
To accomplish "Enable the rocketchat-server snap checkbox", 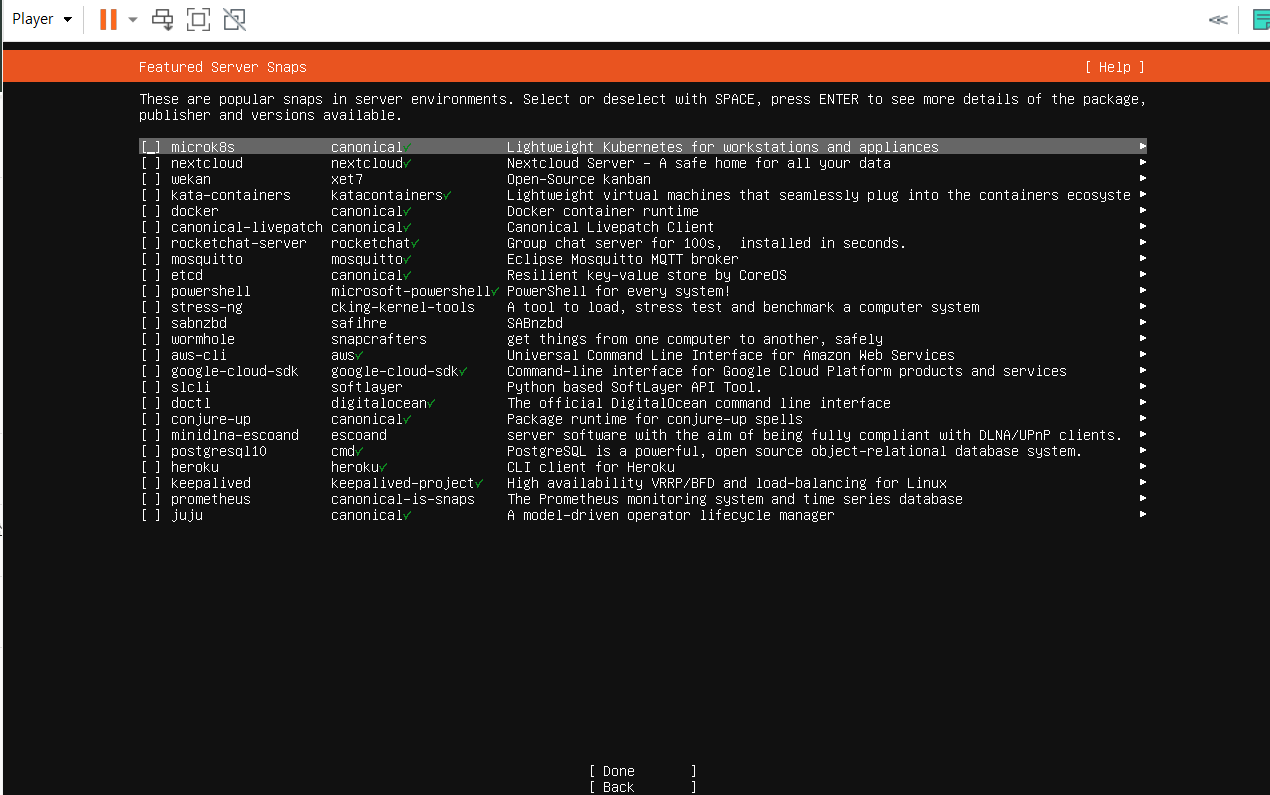I will (x=151, y=243).
